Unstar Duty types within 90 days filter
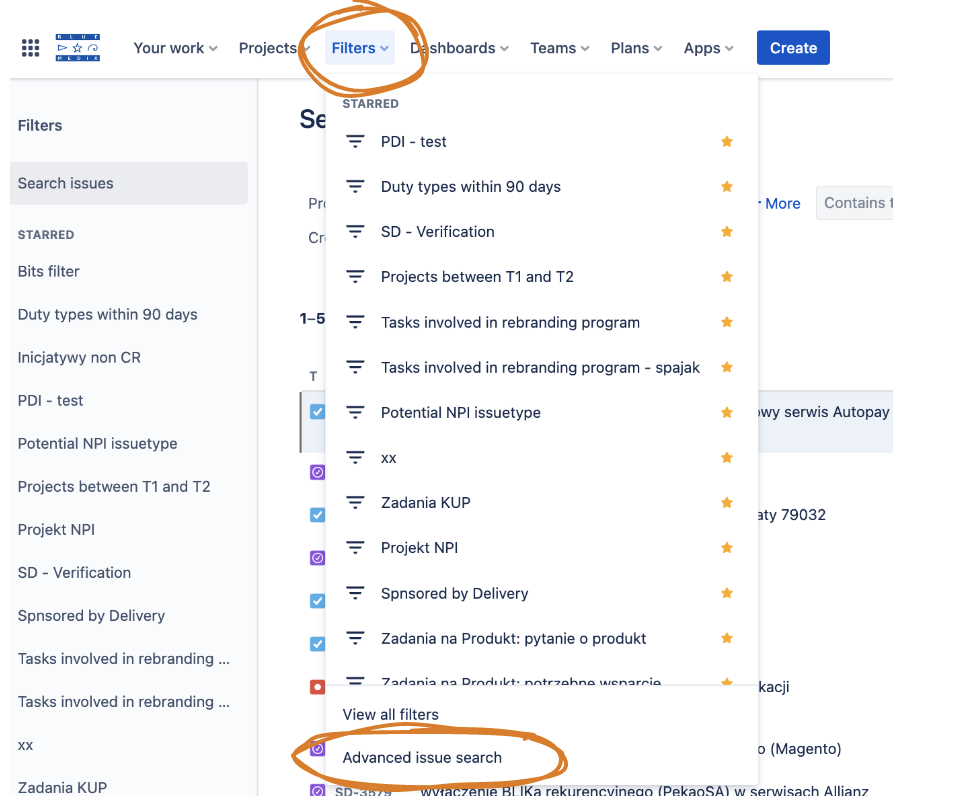 pyautogui.click(x=727, y=187)
